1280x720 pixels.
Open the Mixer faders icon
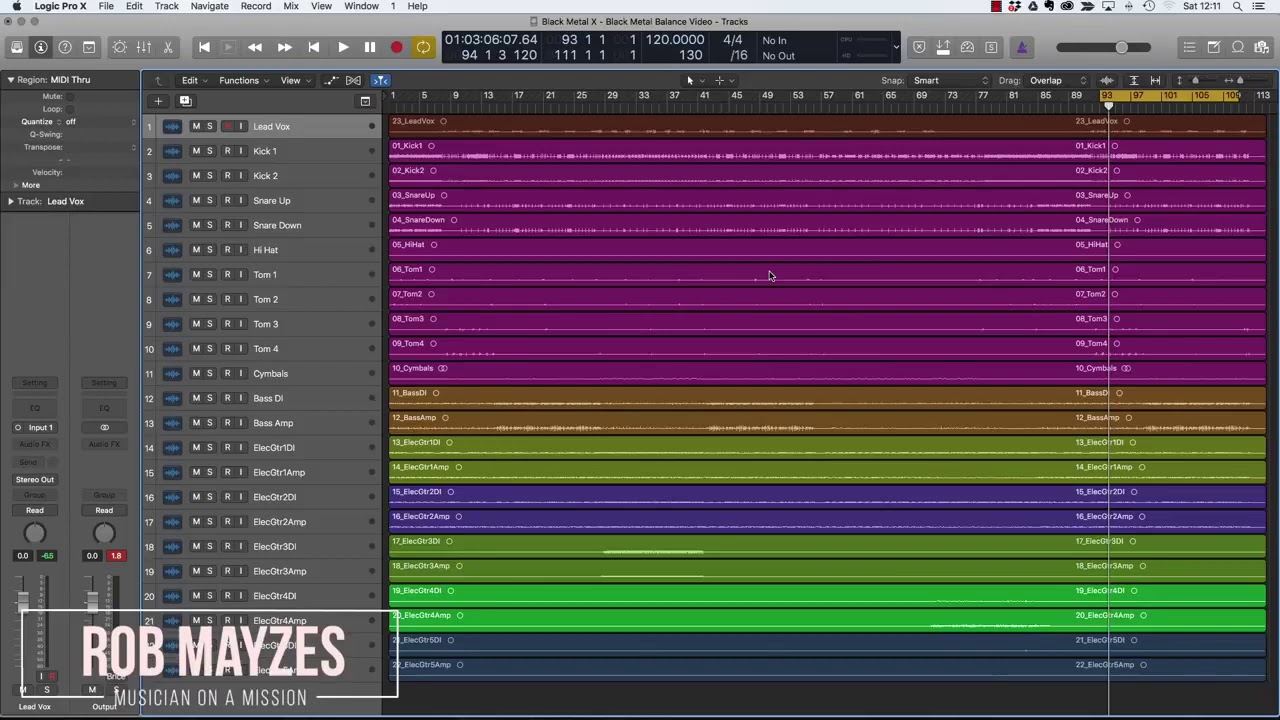[x=143, y=47]
